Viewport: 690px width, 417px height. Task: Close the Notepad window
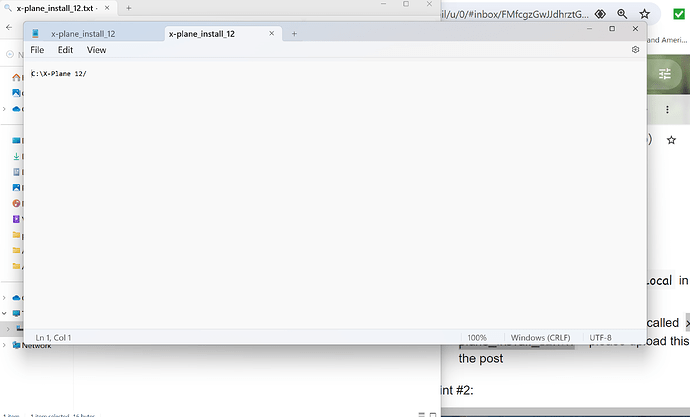[x=635, y=29]
